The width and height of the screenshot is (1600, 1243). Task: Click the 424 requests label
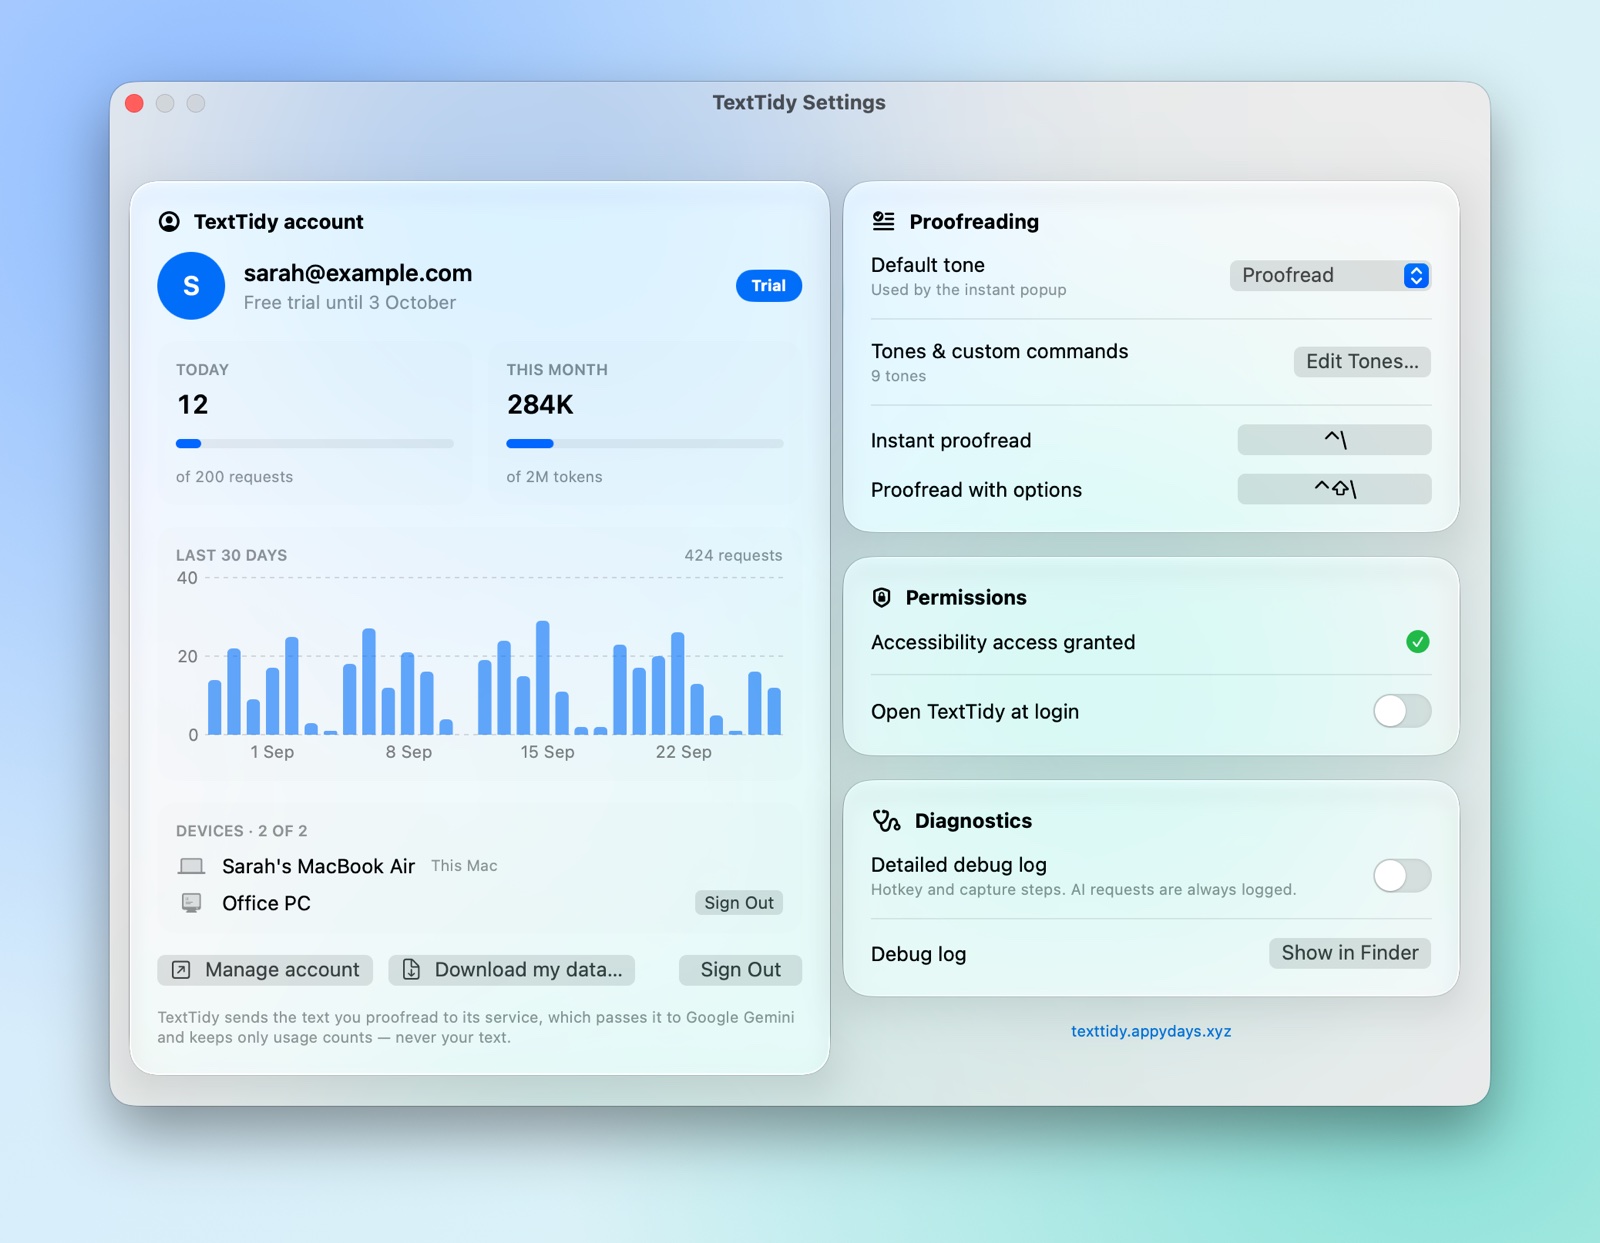[733, 555]
